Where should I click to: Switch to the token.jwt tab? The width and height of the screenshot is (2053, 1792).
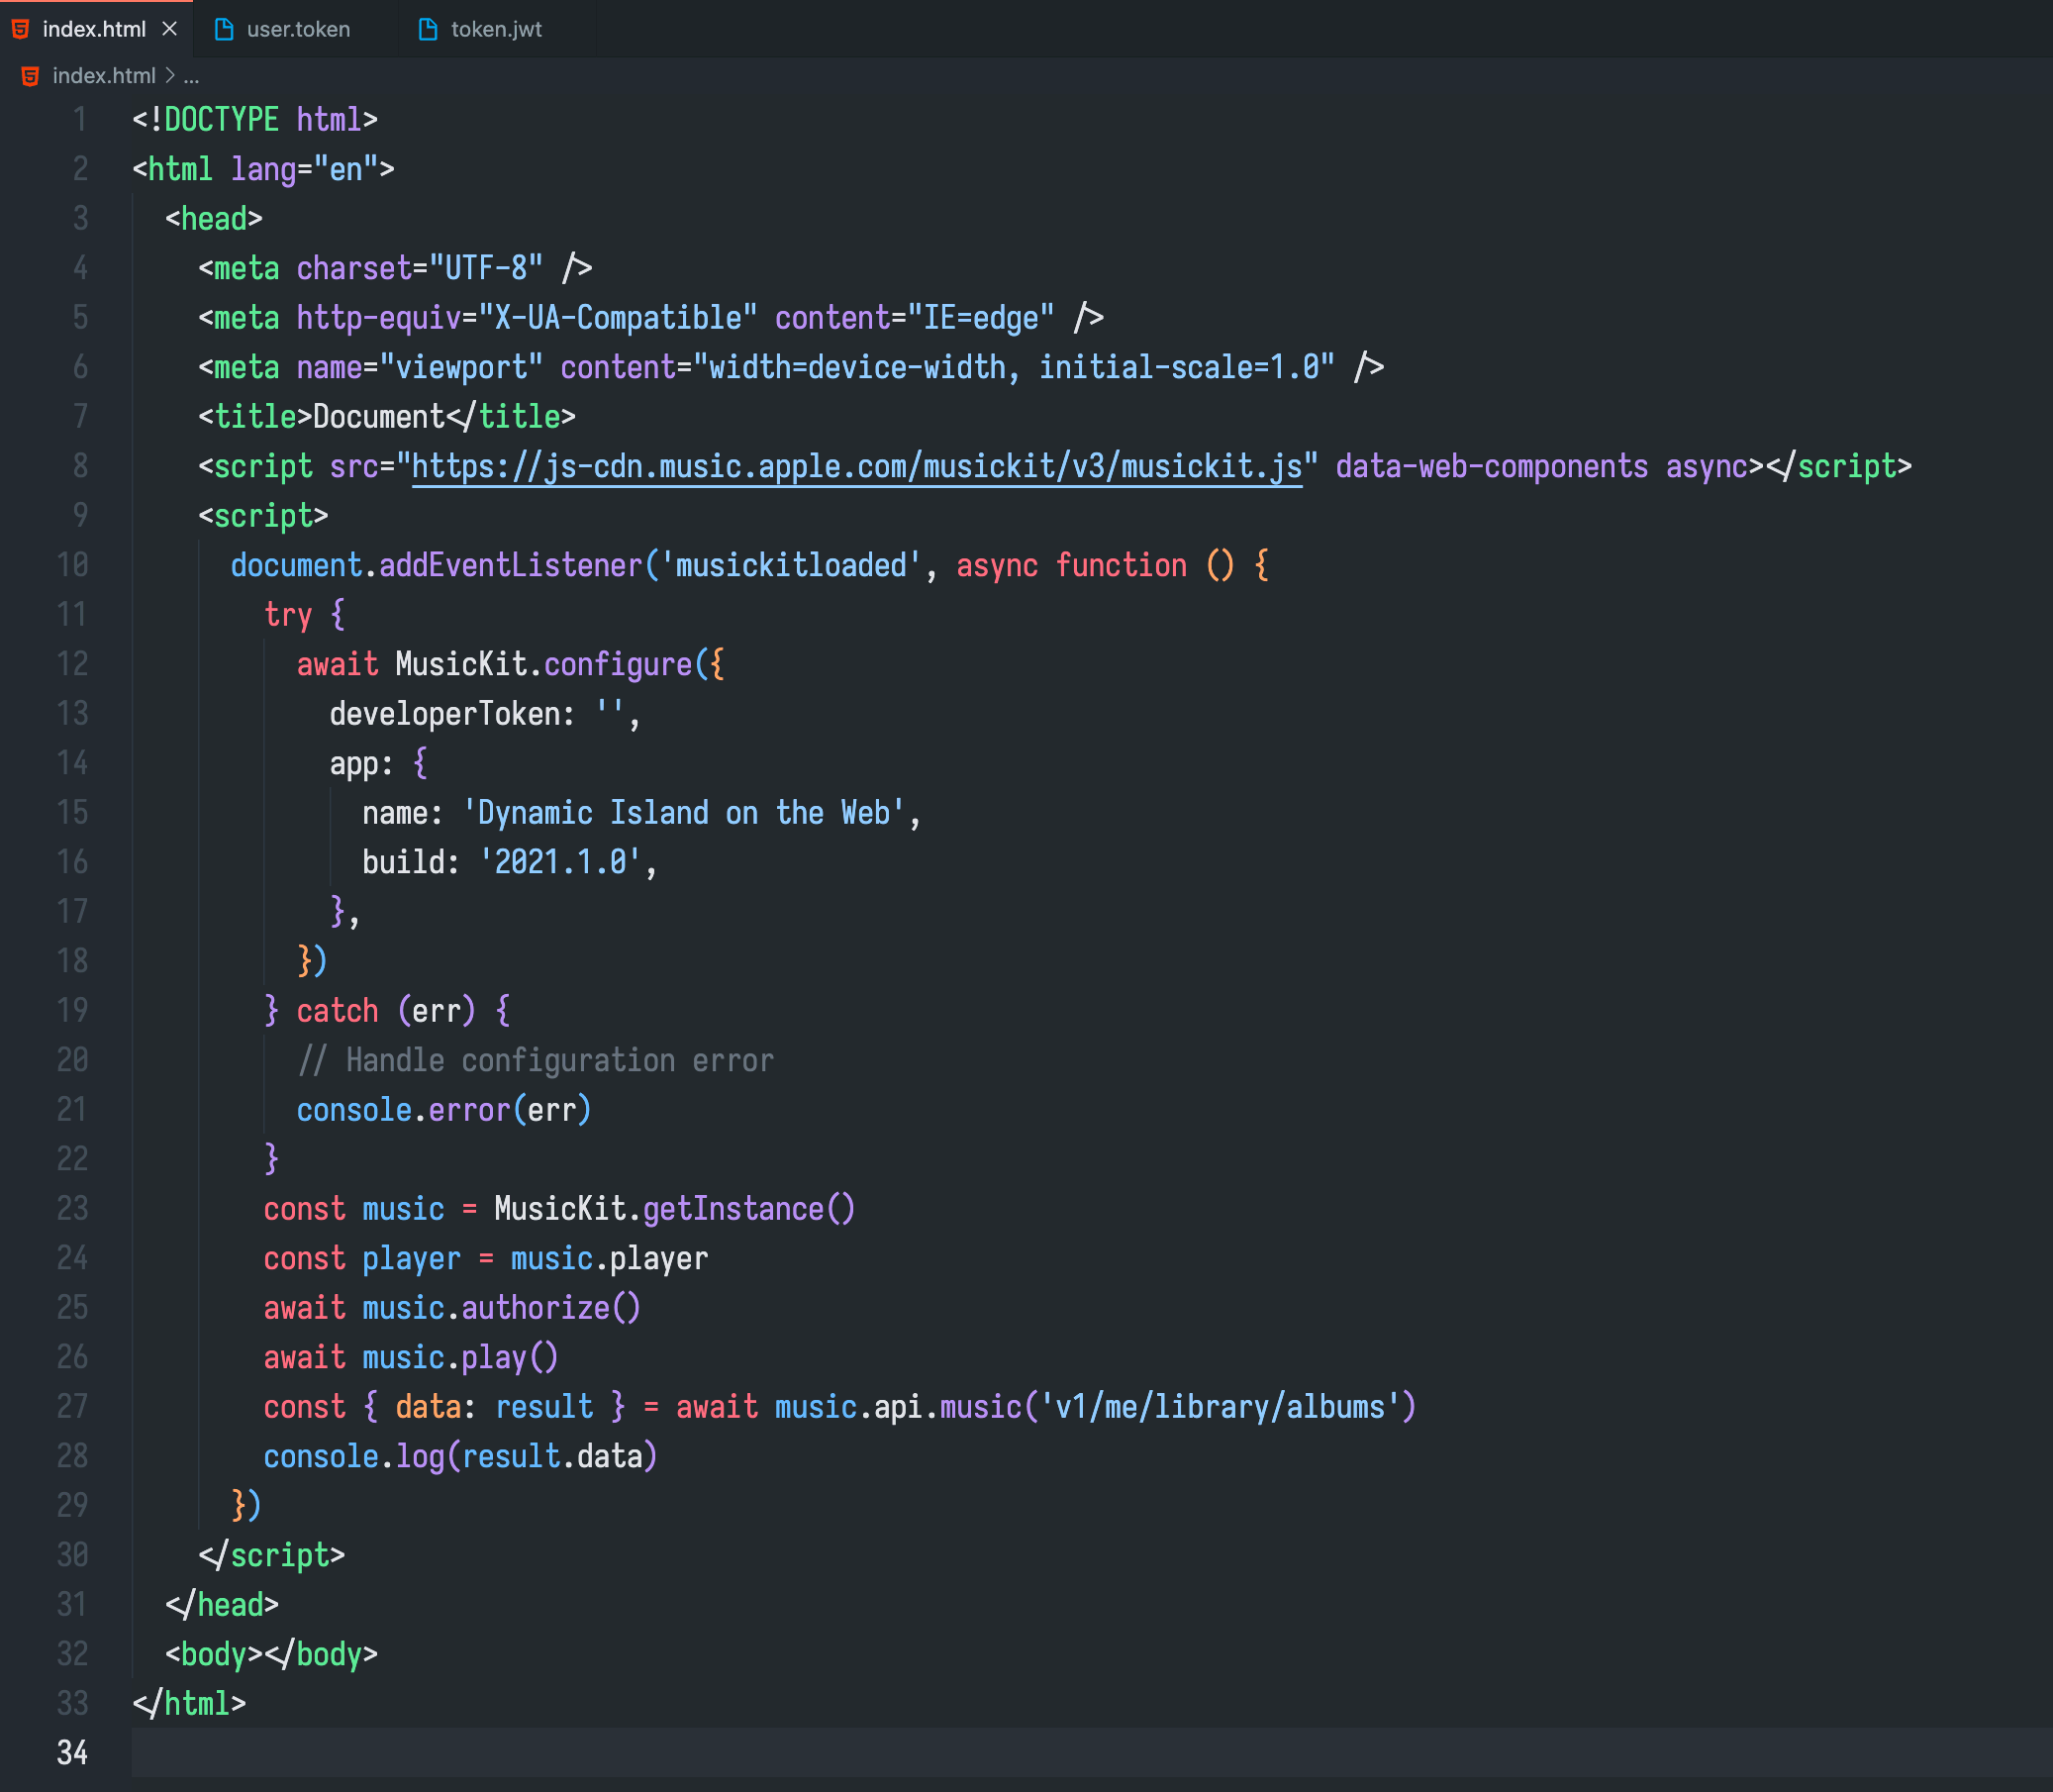coord(496,29)
